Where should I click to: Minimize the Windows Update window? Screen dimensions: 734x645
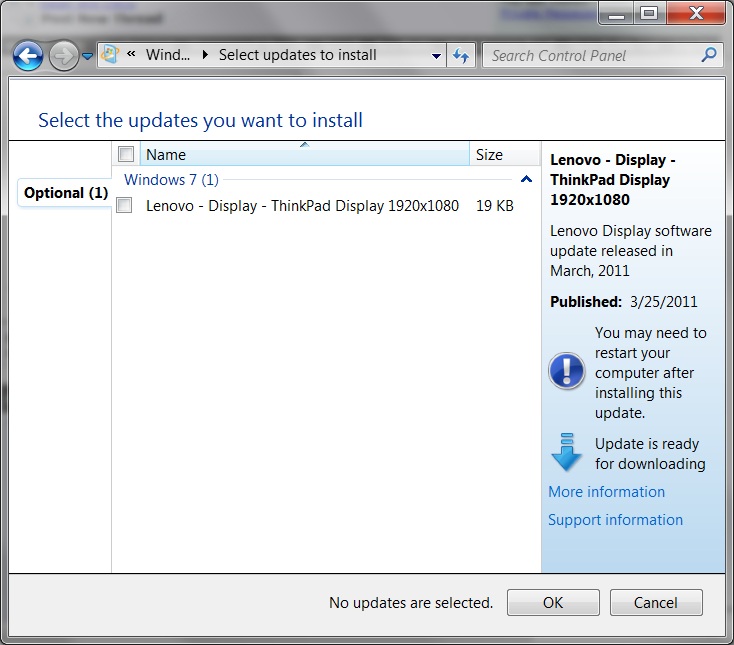click(x=616, y=14)
